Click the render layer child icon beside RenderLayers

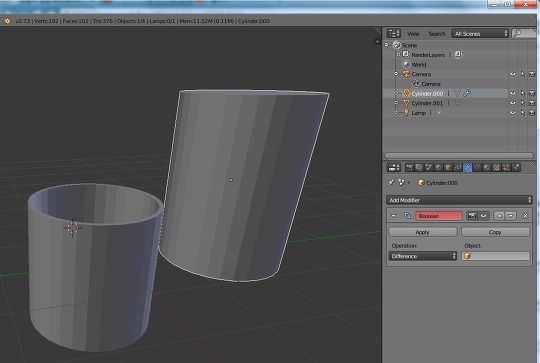point(458,54)
